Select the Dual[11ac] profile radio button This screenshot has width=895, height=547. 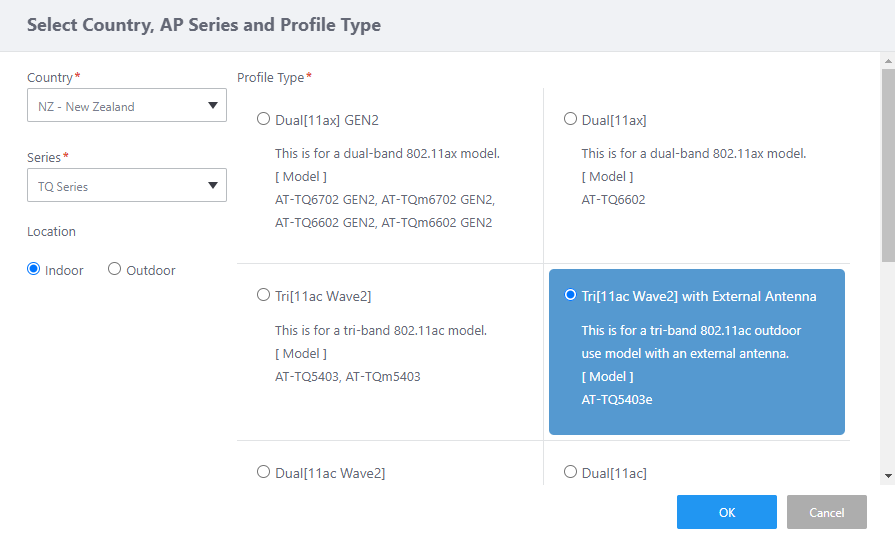571,471
